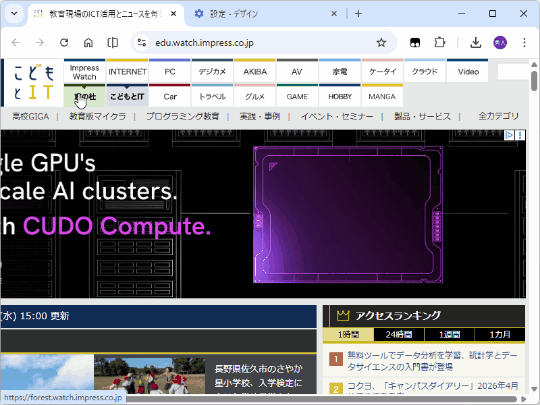
Task: Click the AdChoices icon on banner
Action: point(509,135)
